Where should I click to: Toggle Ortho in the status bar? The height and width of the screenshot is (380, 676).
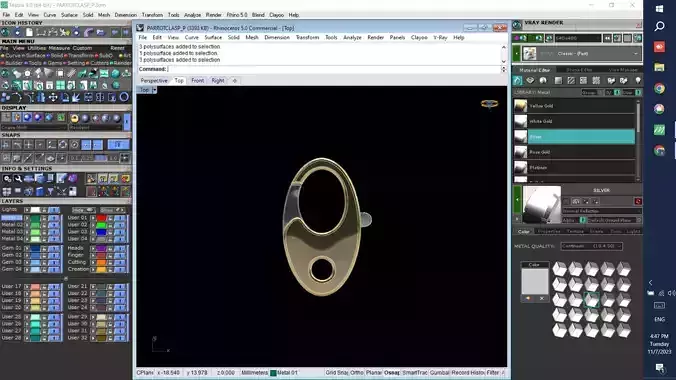pyautogui.click(x=357, y=373)
